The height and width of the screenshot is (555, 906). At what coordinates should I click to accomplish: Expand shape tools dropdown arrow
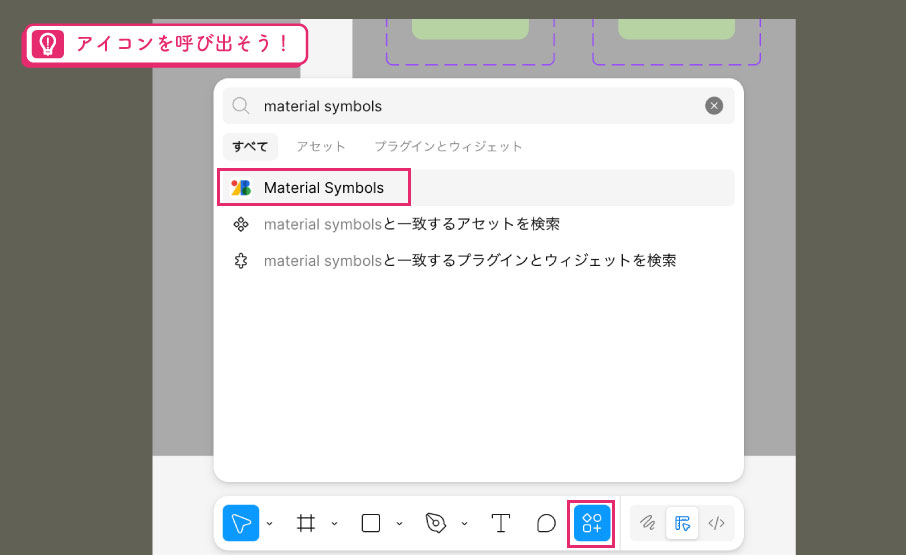(x=399, y=524)
